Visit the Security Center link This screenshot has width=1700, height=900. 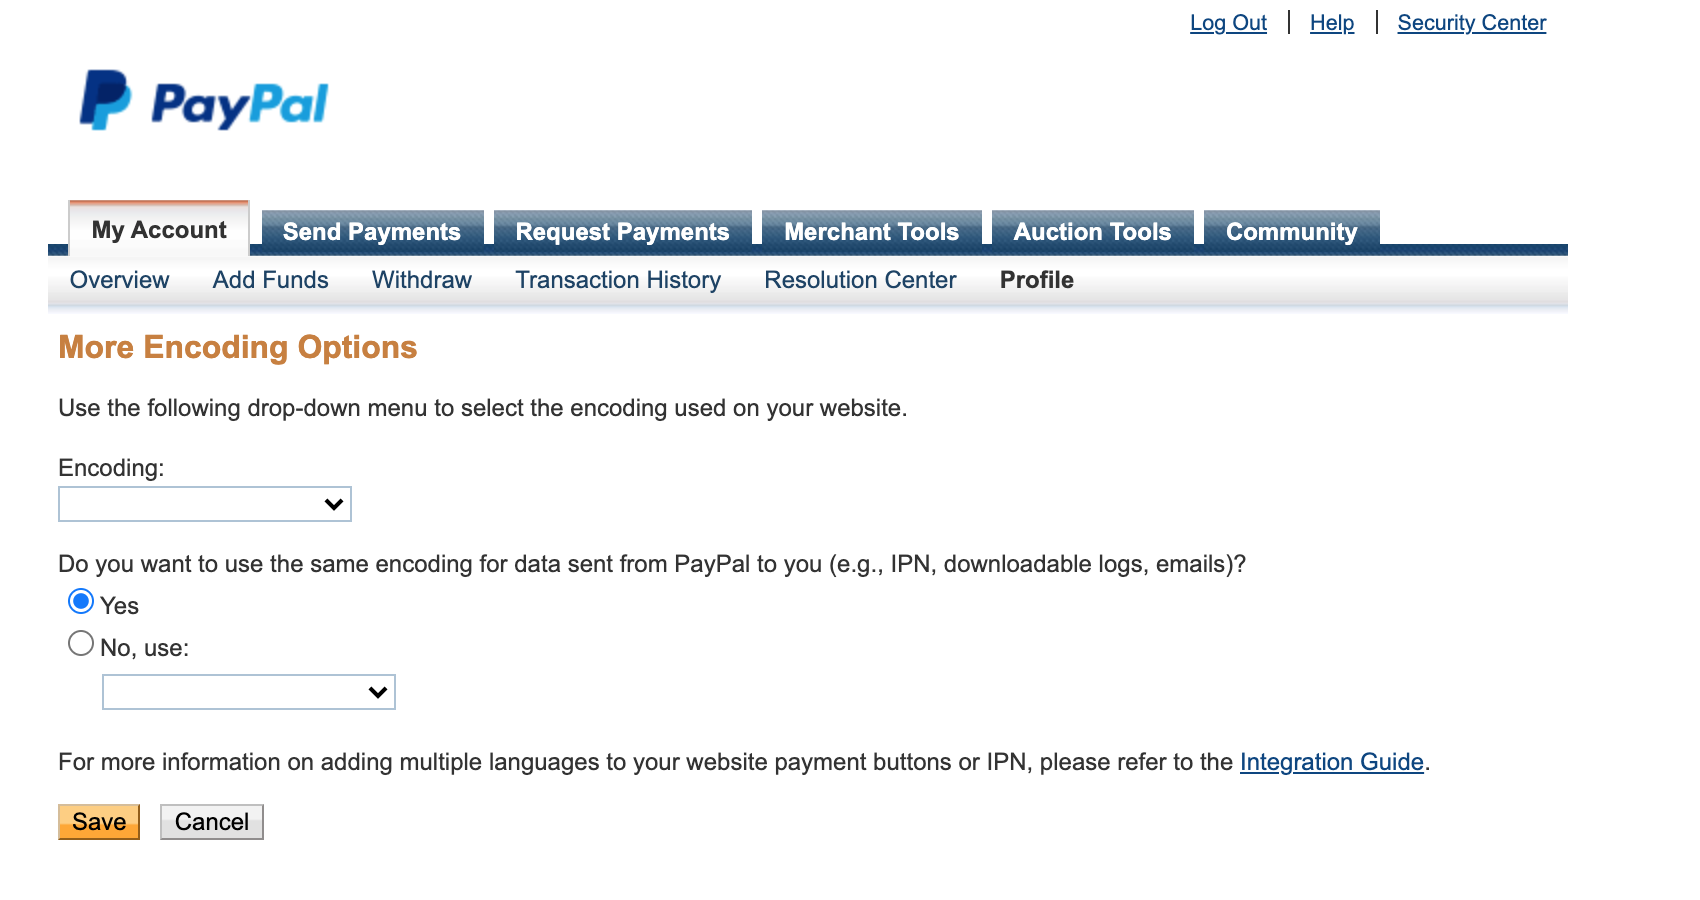coord(1471,23)
